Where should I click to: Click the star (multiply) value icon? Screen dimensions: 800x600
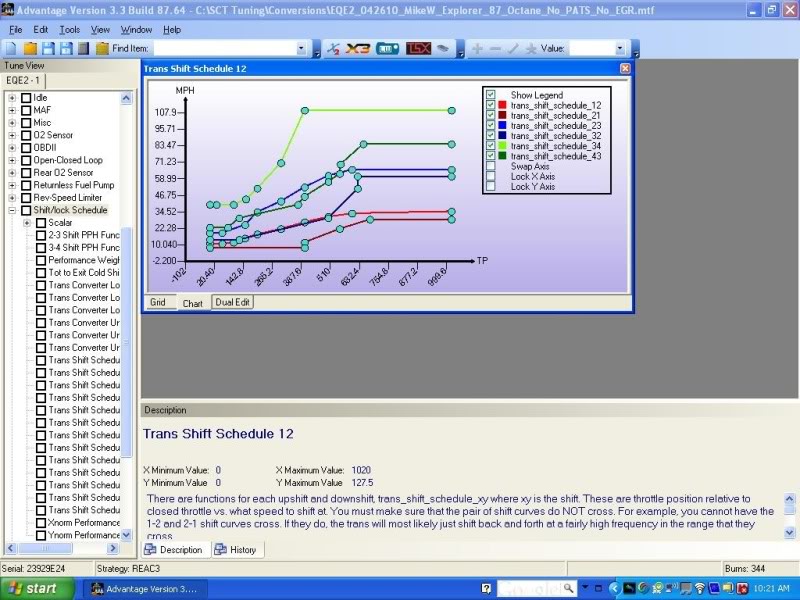[531, 48]
